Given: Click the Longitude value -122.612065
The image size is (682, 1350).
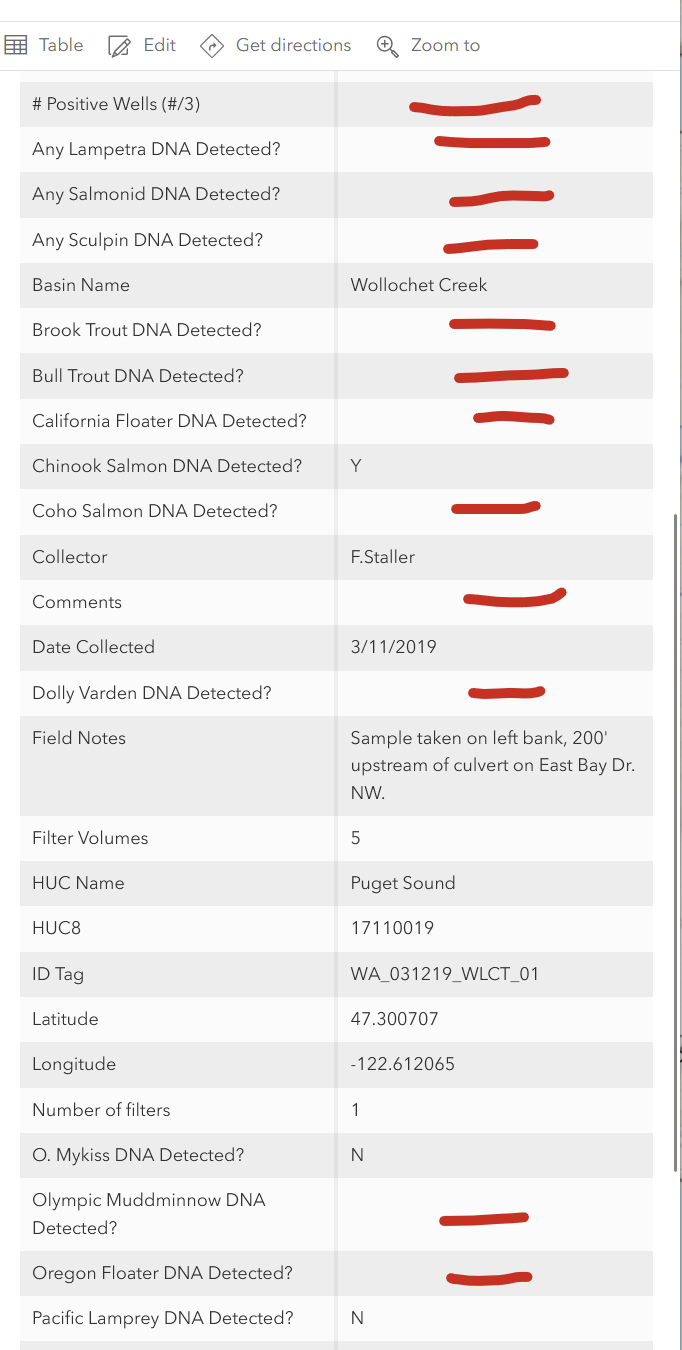Looking at the screenshot, I should 403,1064.
